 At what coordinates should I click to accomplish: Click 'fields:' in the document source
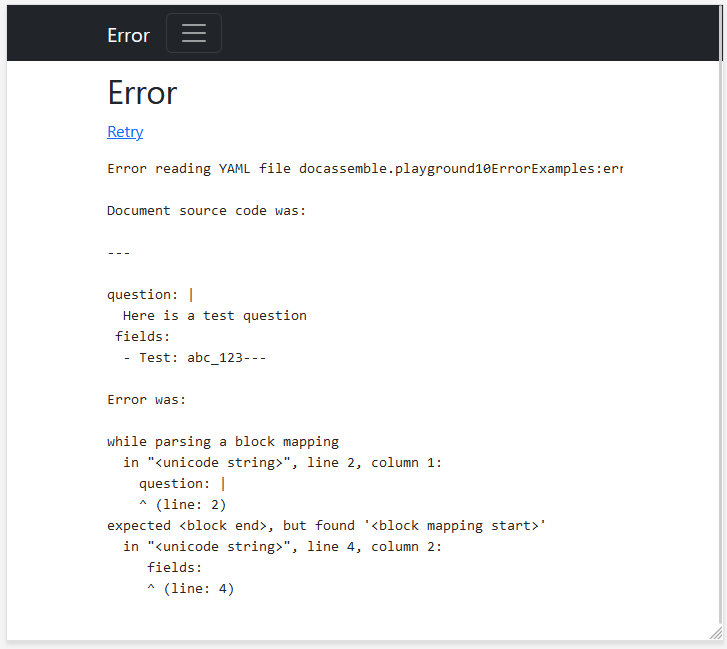pyautogui.click(x=143, y=336)
